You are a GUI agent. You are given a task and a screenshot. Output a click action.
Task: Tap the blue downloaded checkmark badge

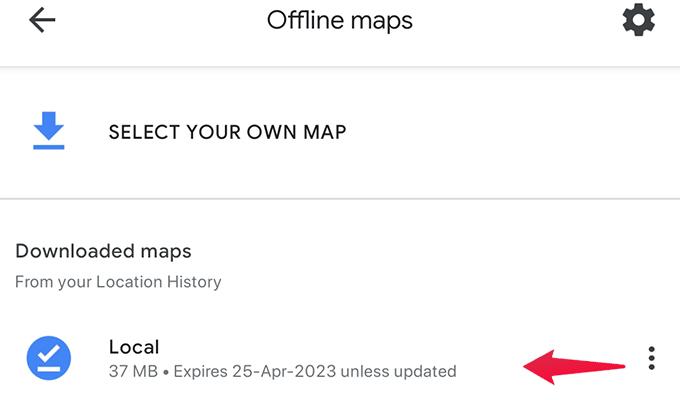click(x=49, y=358)
